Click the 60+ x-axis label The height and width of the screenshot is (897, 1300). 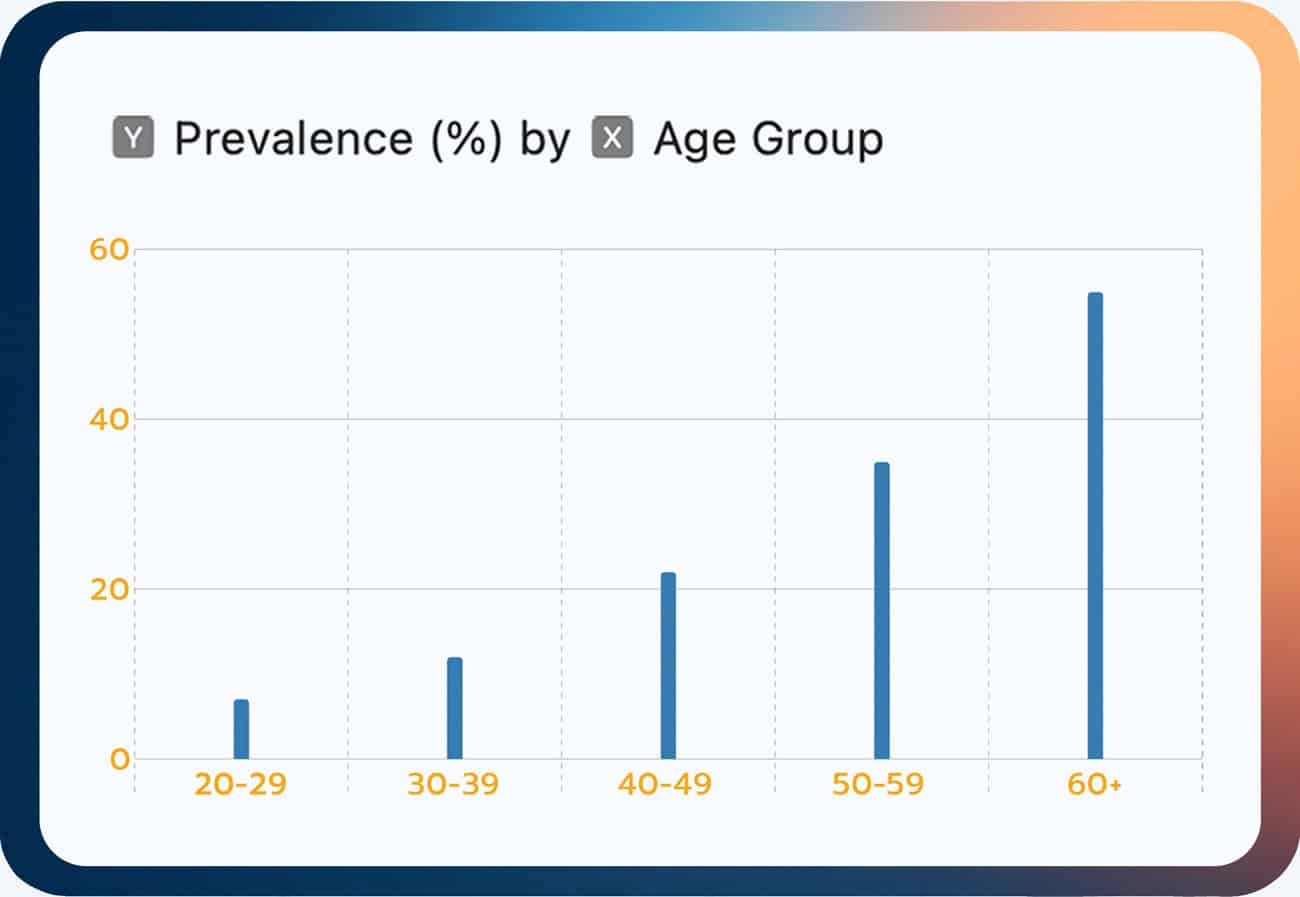click(1094, 785)
